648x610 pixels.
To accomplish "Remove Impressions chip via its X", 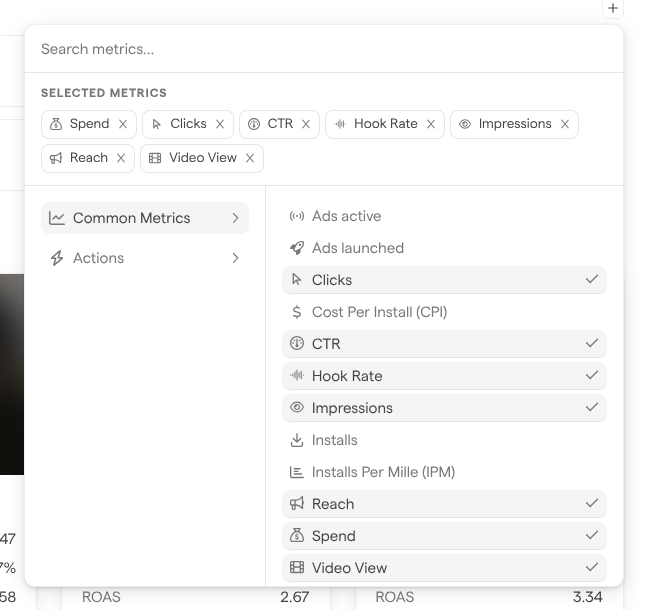I will click(565, 124).
